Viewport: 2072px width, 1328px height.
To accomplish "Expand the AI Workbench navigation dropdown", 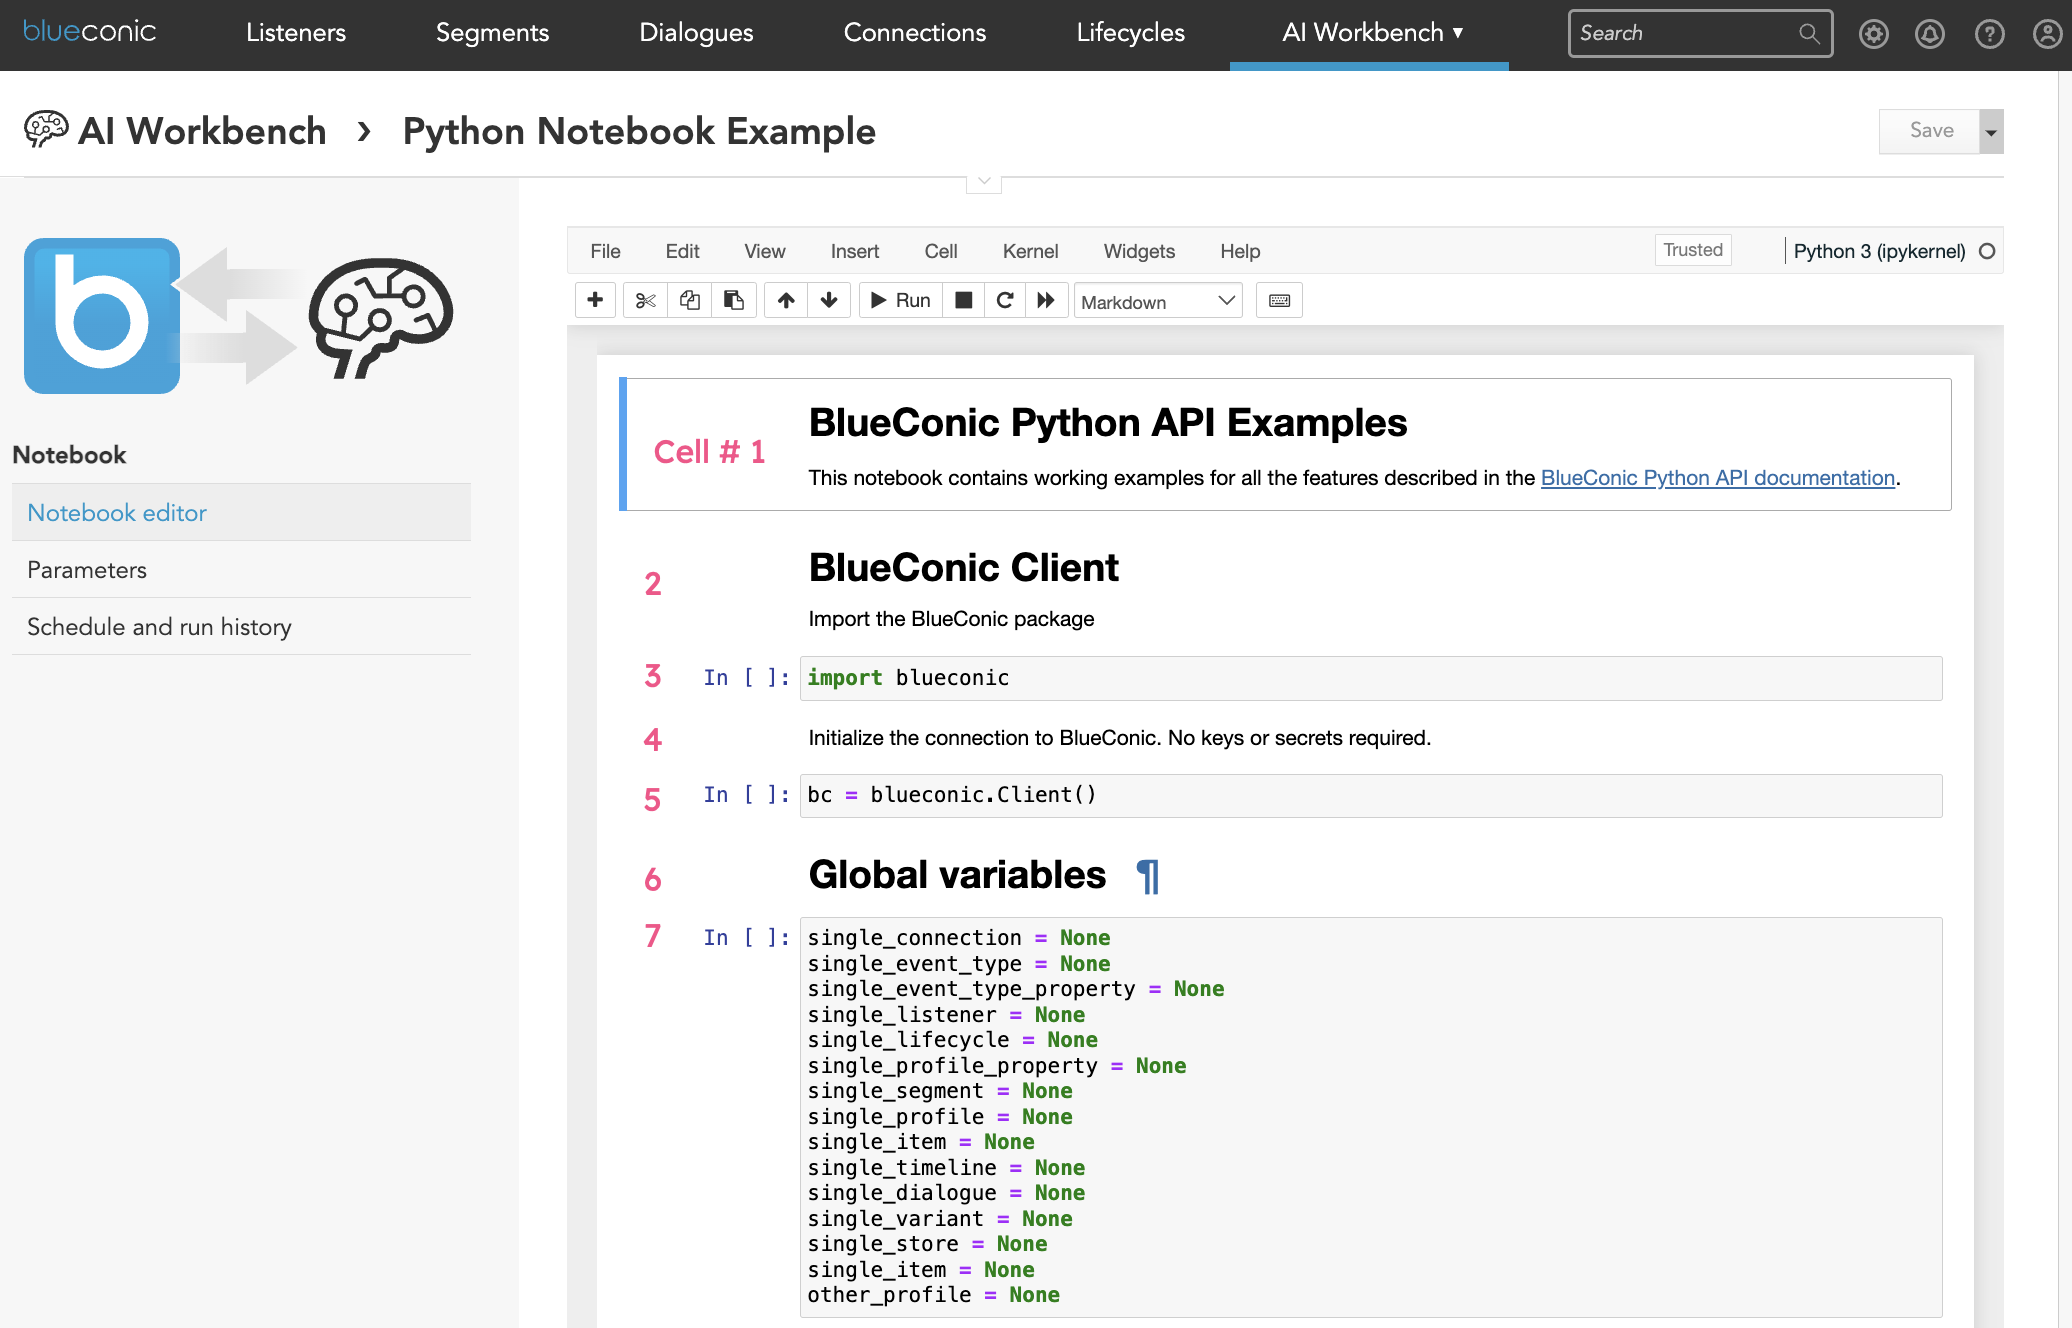I will click(x=1372, y=33).
